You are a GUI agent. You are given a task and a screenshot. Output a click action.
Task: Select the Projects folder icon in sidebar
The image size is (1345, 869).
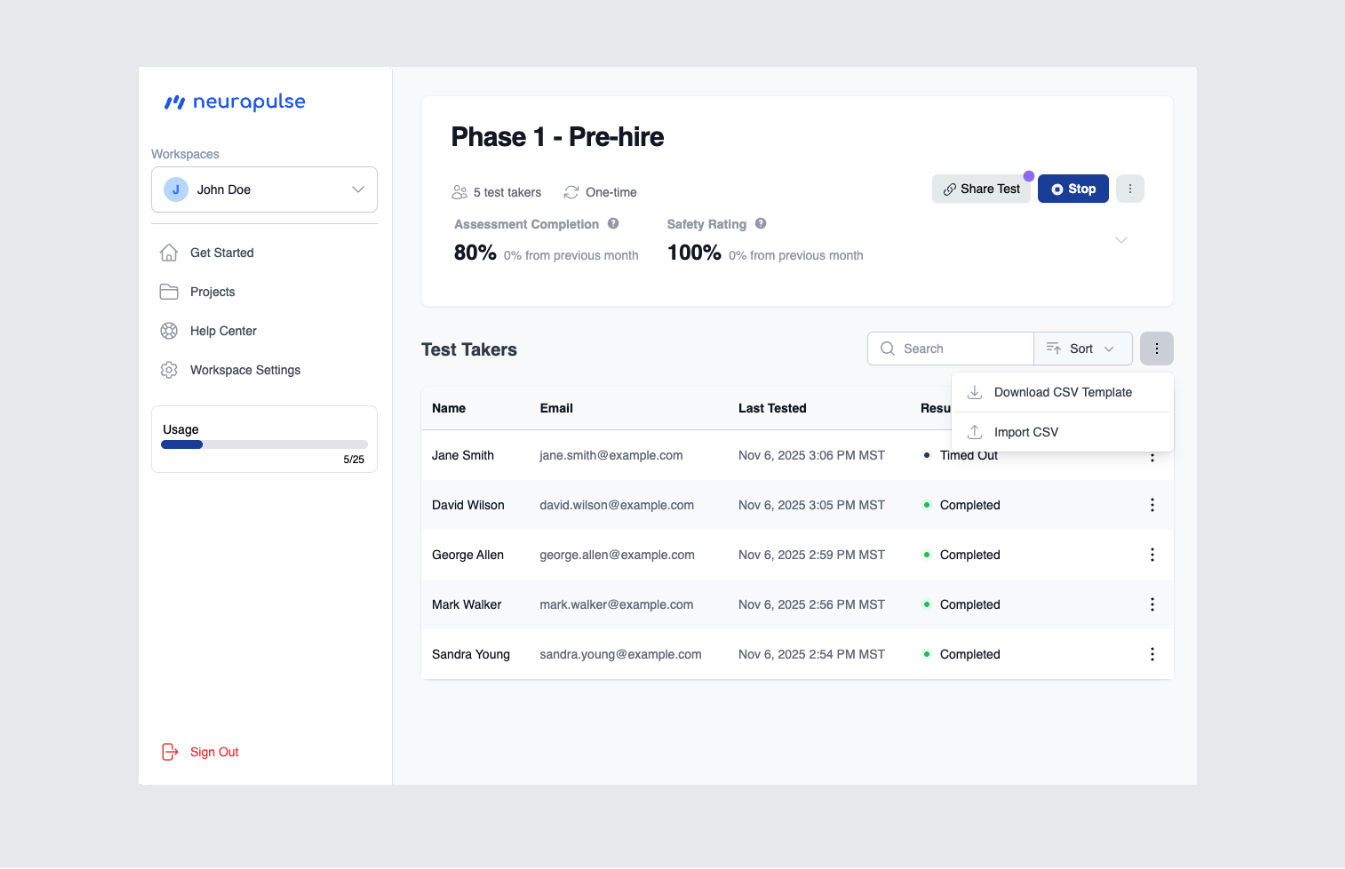pyautogui.click(x=169, y=291)
